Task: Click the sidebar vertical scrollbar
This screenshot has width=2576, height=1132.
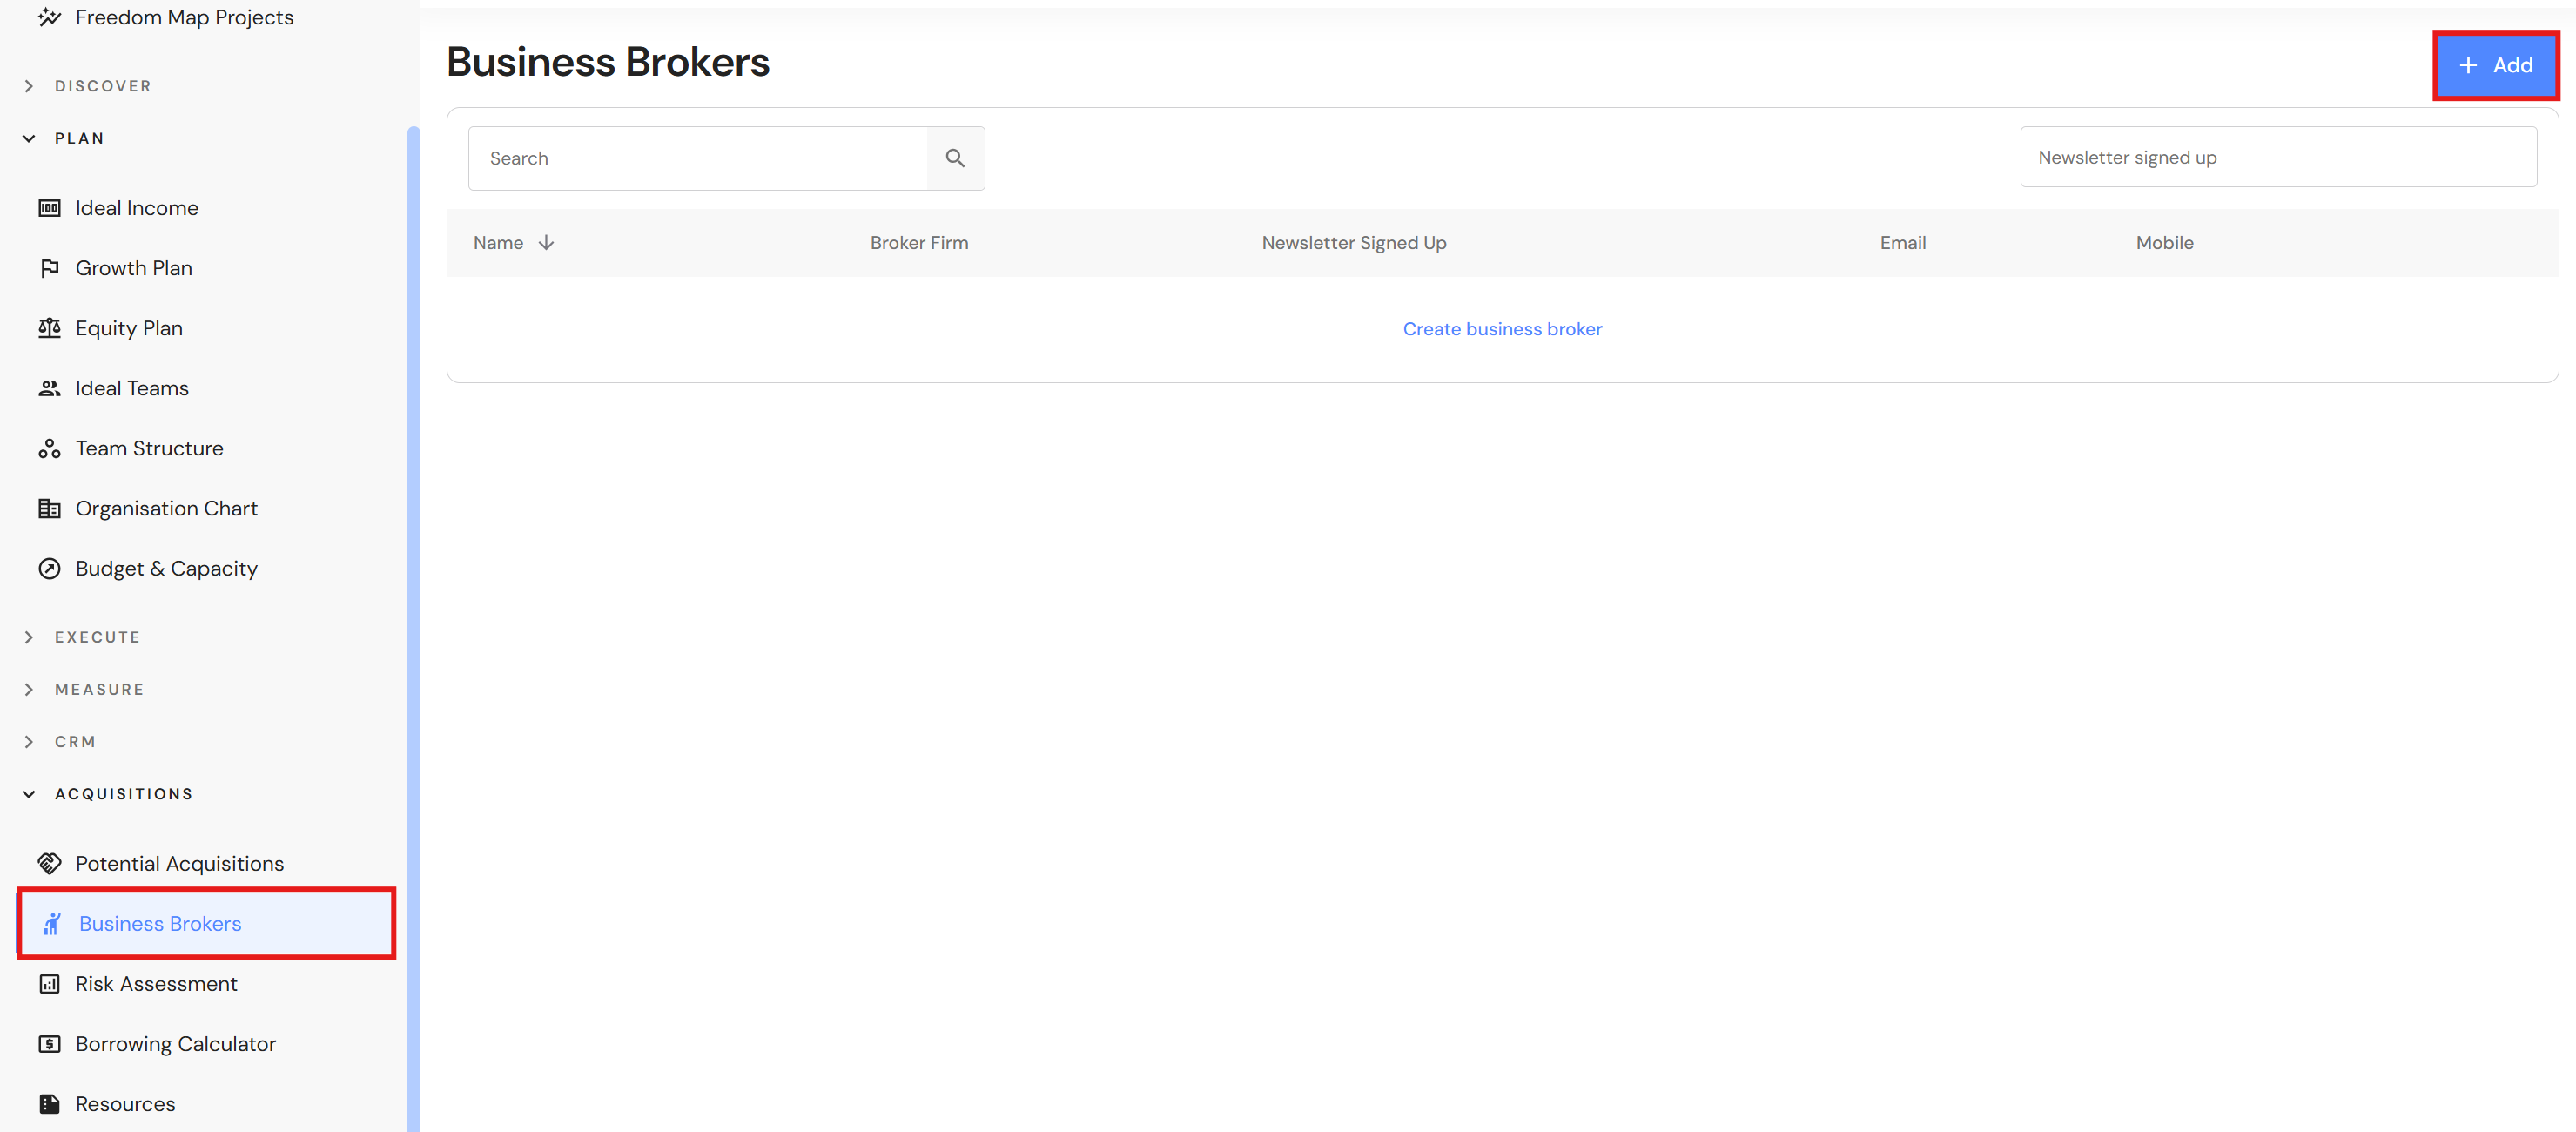Action: (x=413, y=600)
